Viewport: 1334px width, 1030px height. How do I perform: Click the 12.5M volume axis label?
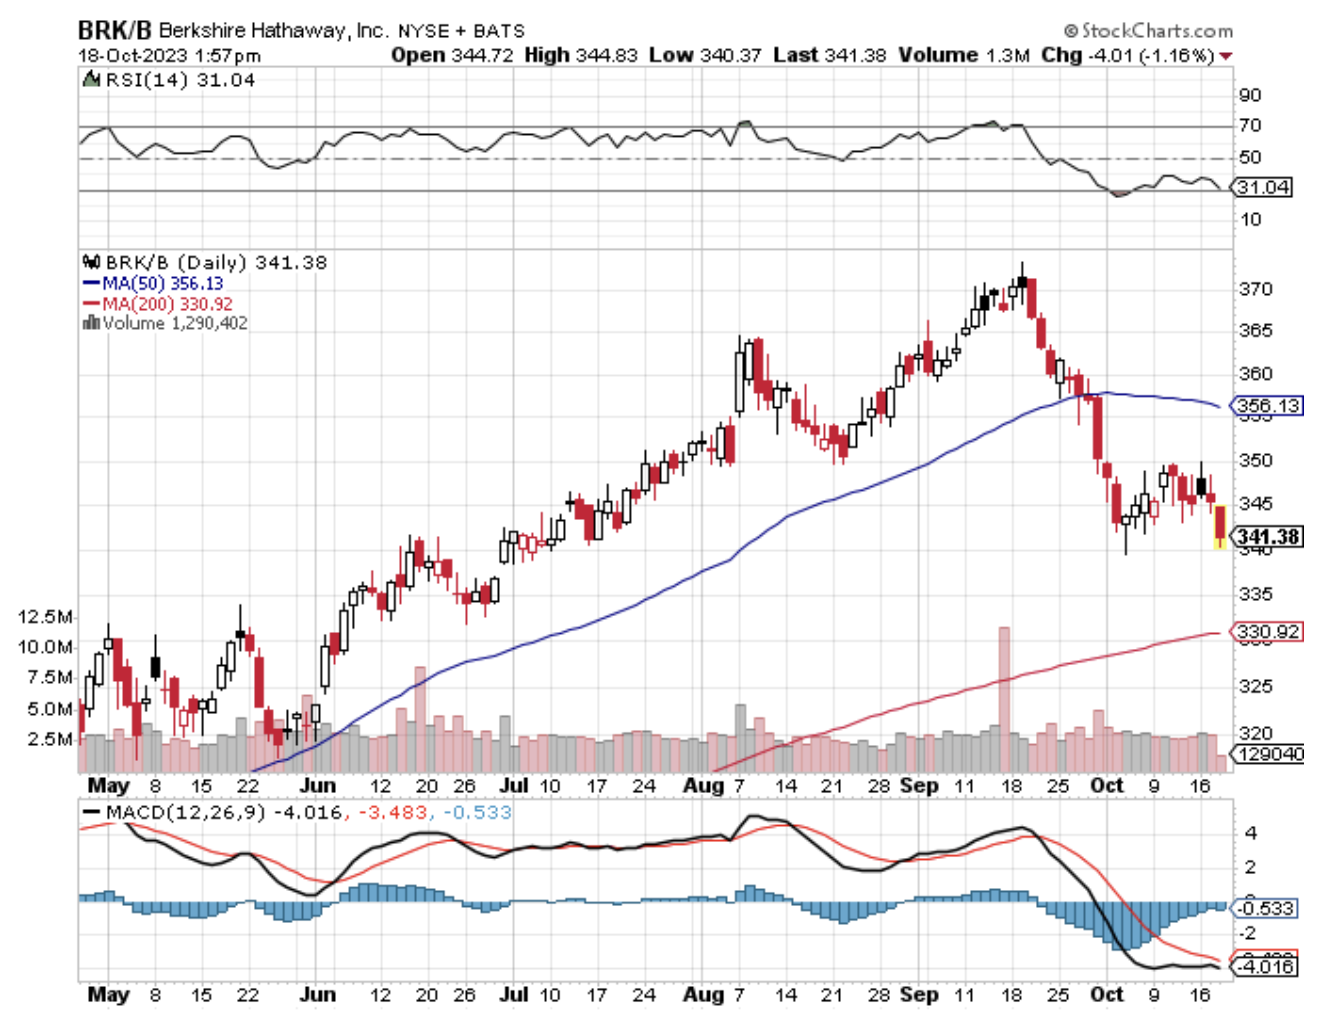(46, 616)
